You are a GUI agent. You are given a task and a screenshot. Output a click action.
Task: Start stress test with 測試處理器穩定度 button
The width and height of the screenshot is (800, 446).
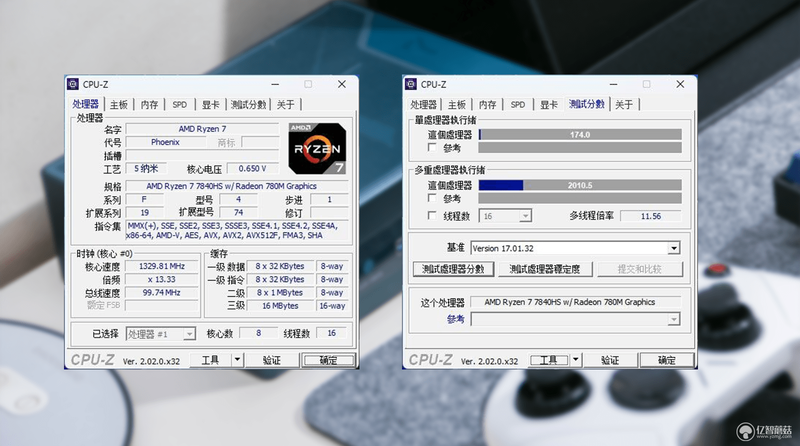tap(544, 269)
